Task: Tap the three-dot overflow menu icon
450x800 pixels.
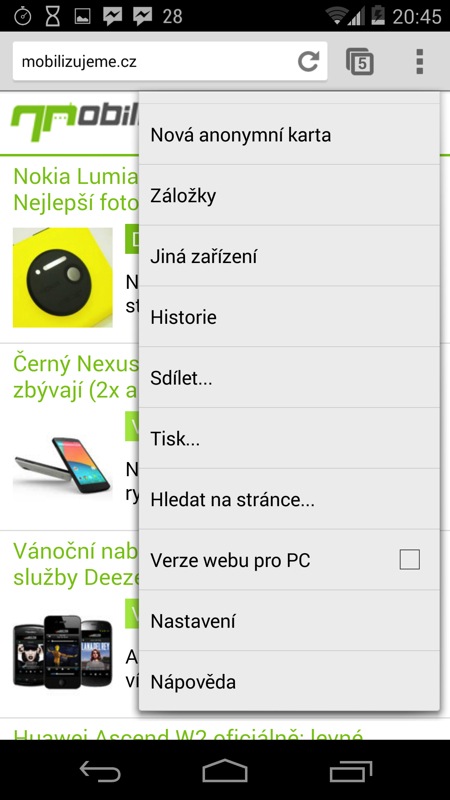Action: 419,62
